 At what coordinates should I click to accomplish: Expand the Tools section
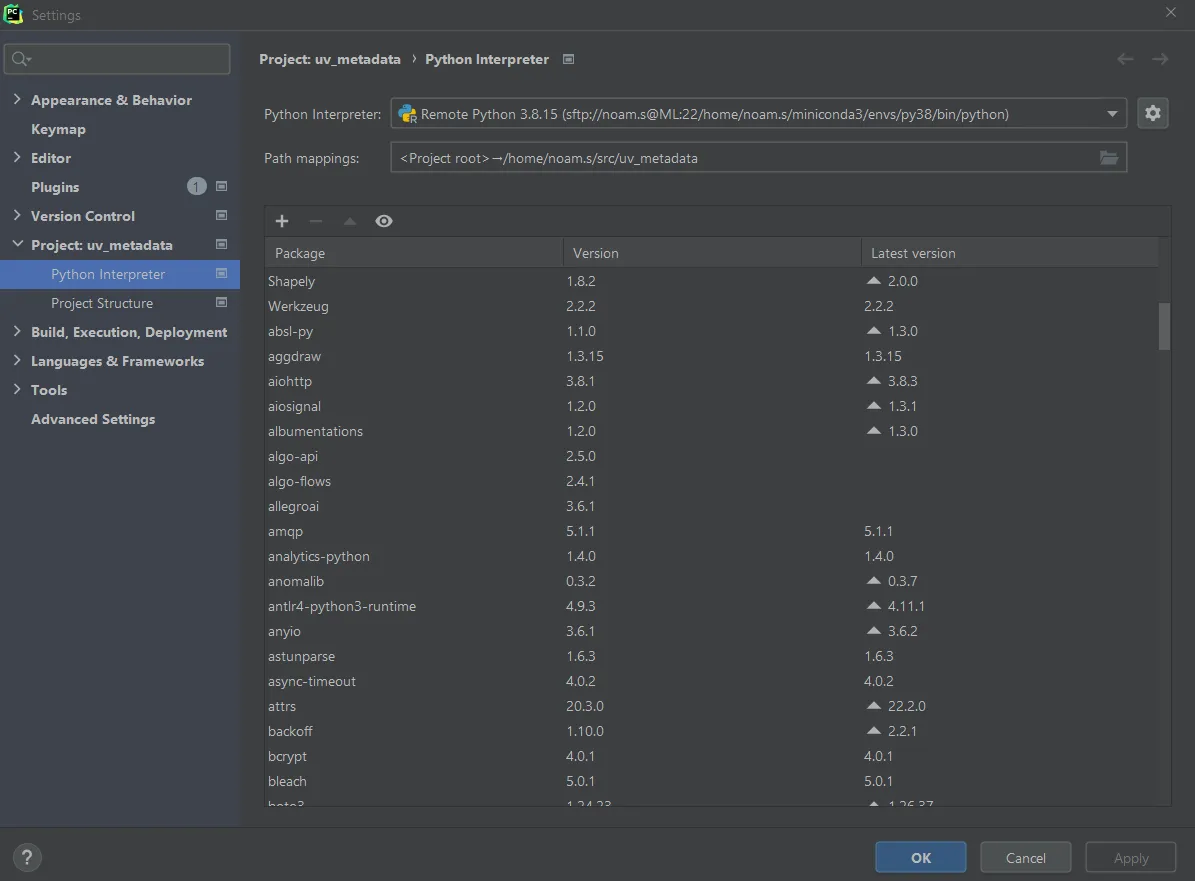pyautogui.click(x=17, y=389)
